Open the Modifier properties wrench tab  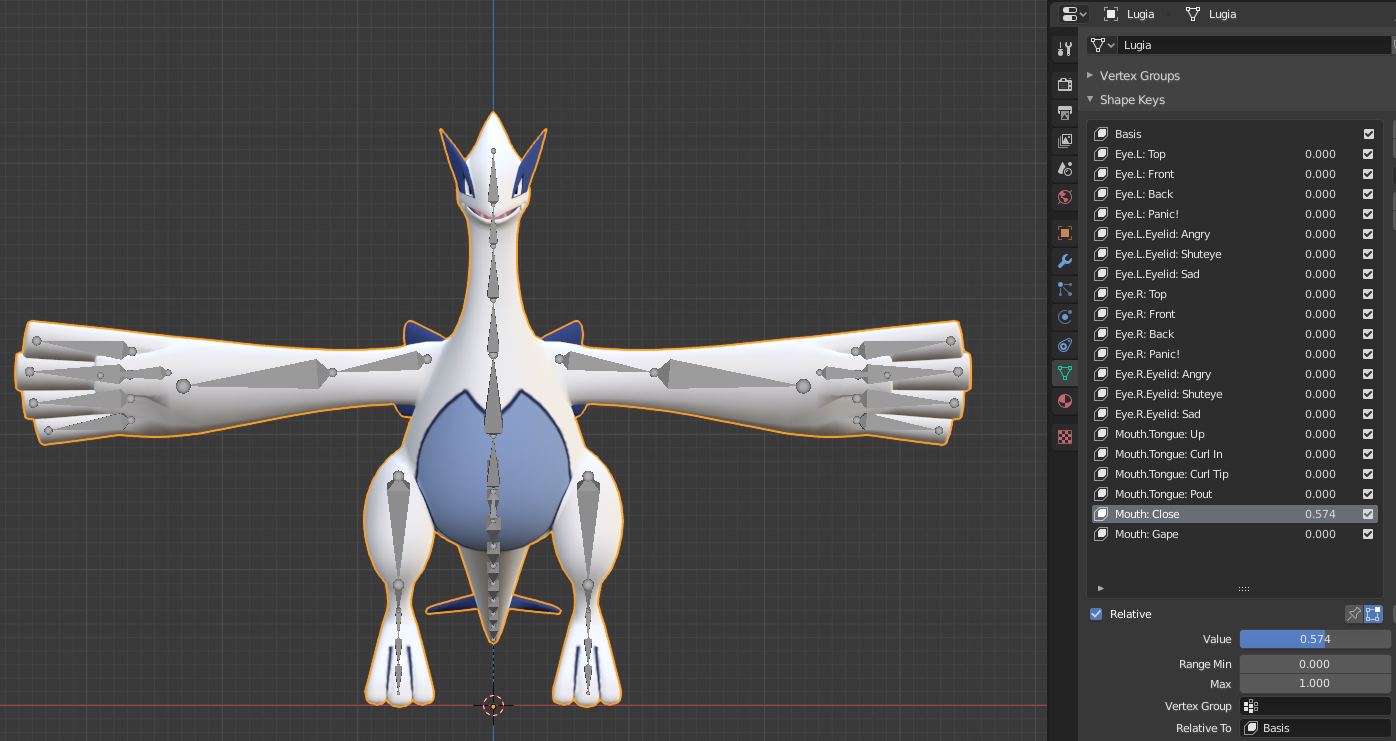(1064, 261)
